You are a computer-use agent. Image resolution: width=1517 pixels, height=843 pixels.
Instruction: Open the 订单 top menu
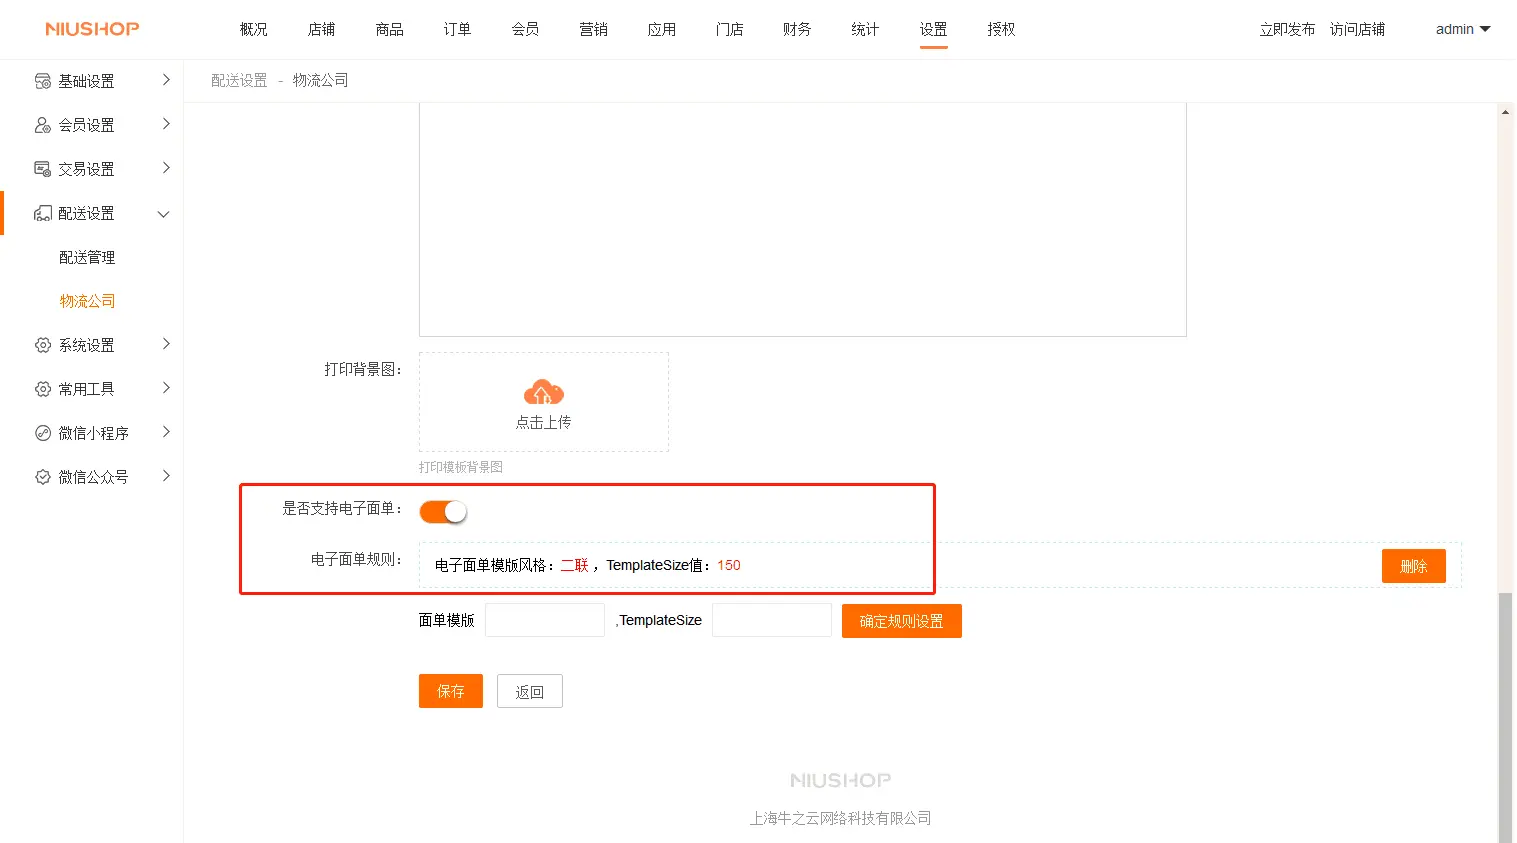click(x=457, y=29)
